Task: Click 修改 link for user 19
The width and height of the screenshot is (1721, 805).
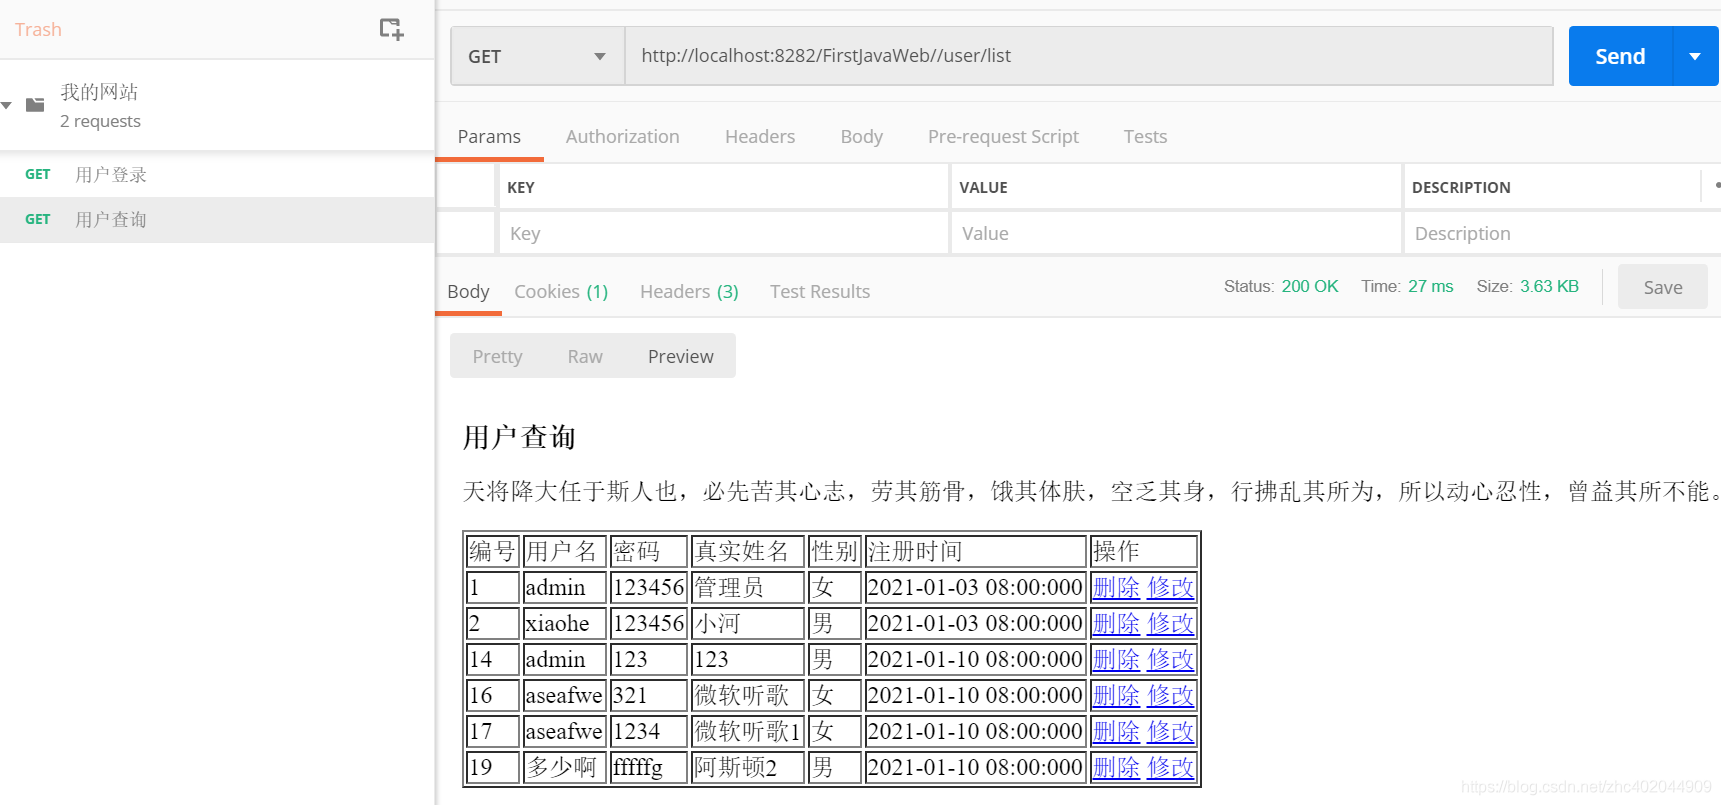Action: point(1170,768)
